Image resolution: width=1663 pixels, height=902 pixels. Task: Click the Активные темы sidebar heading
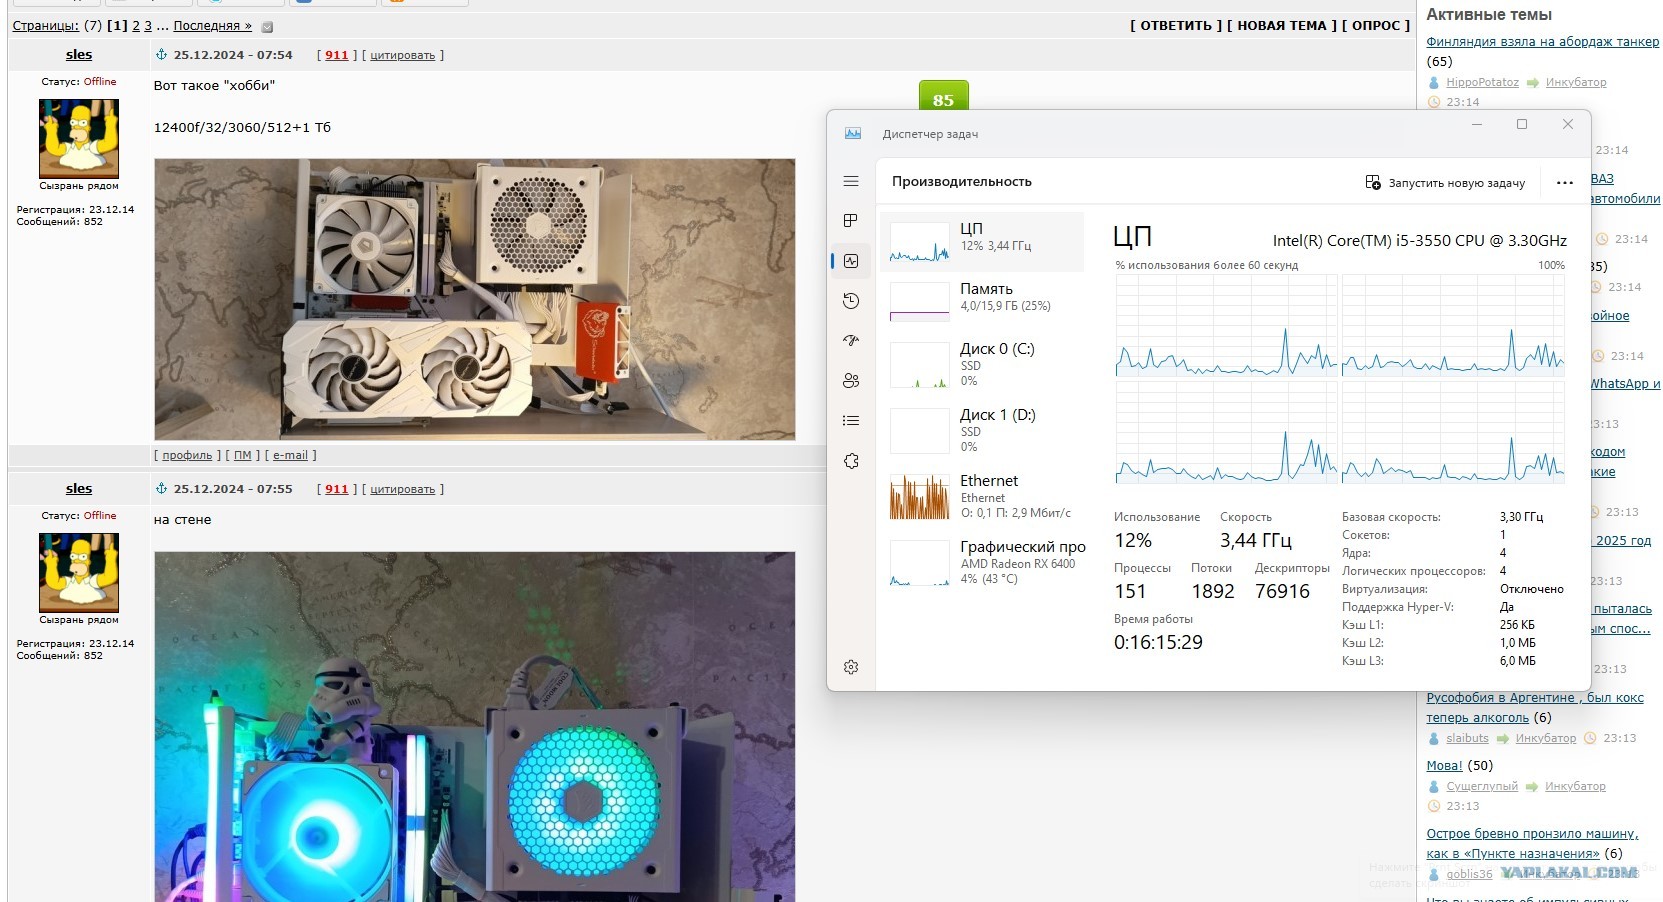[x=1489, y=15]
